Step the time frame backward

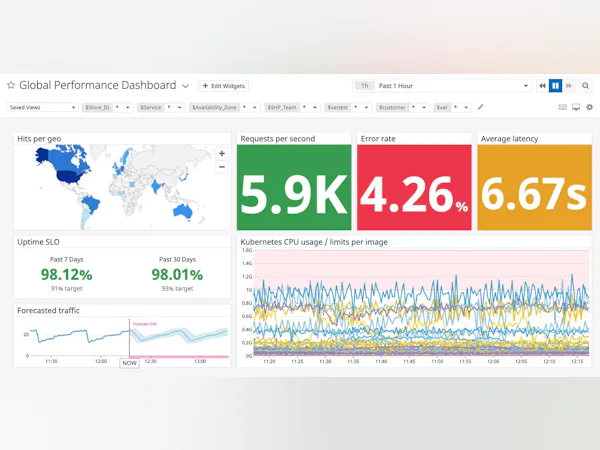point(542,86)
